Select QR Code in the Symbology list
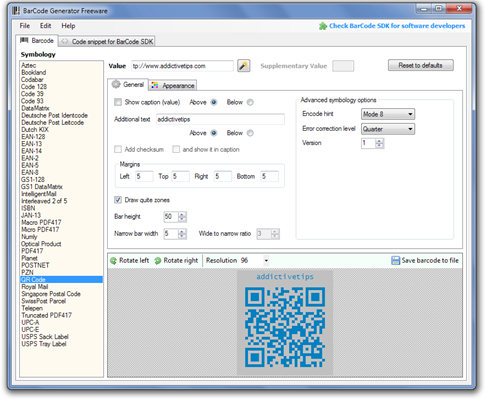Image resolution: width=486 pixels, height=400 pixels. (62, 279)
